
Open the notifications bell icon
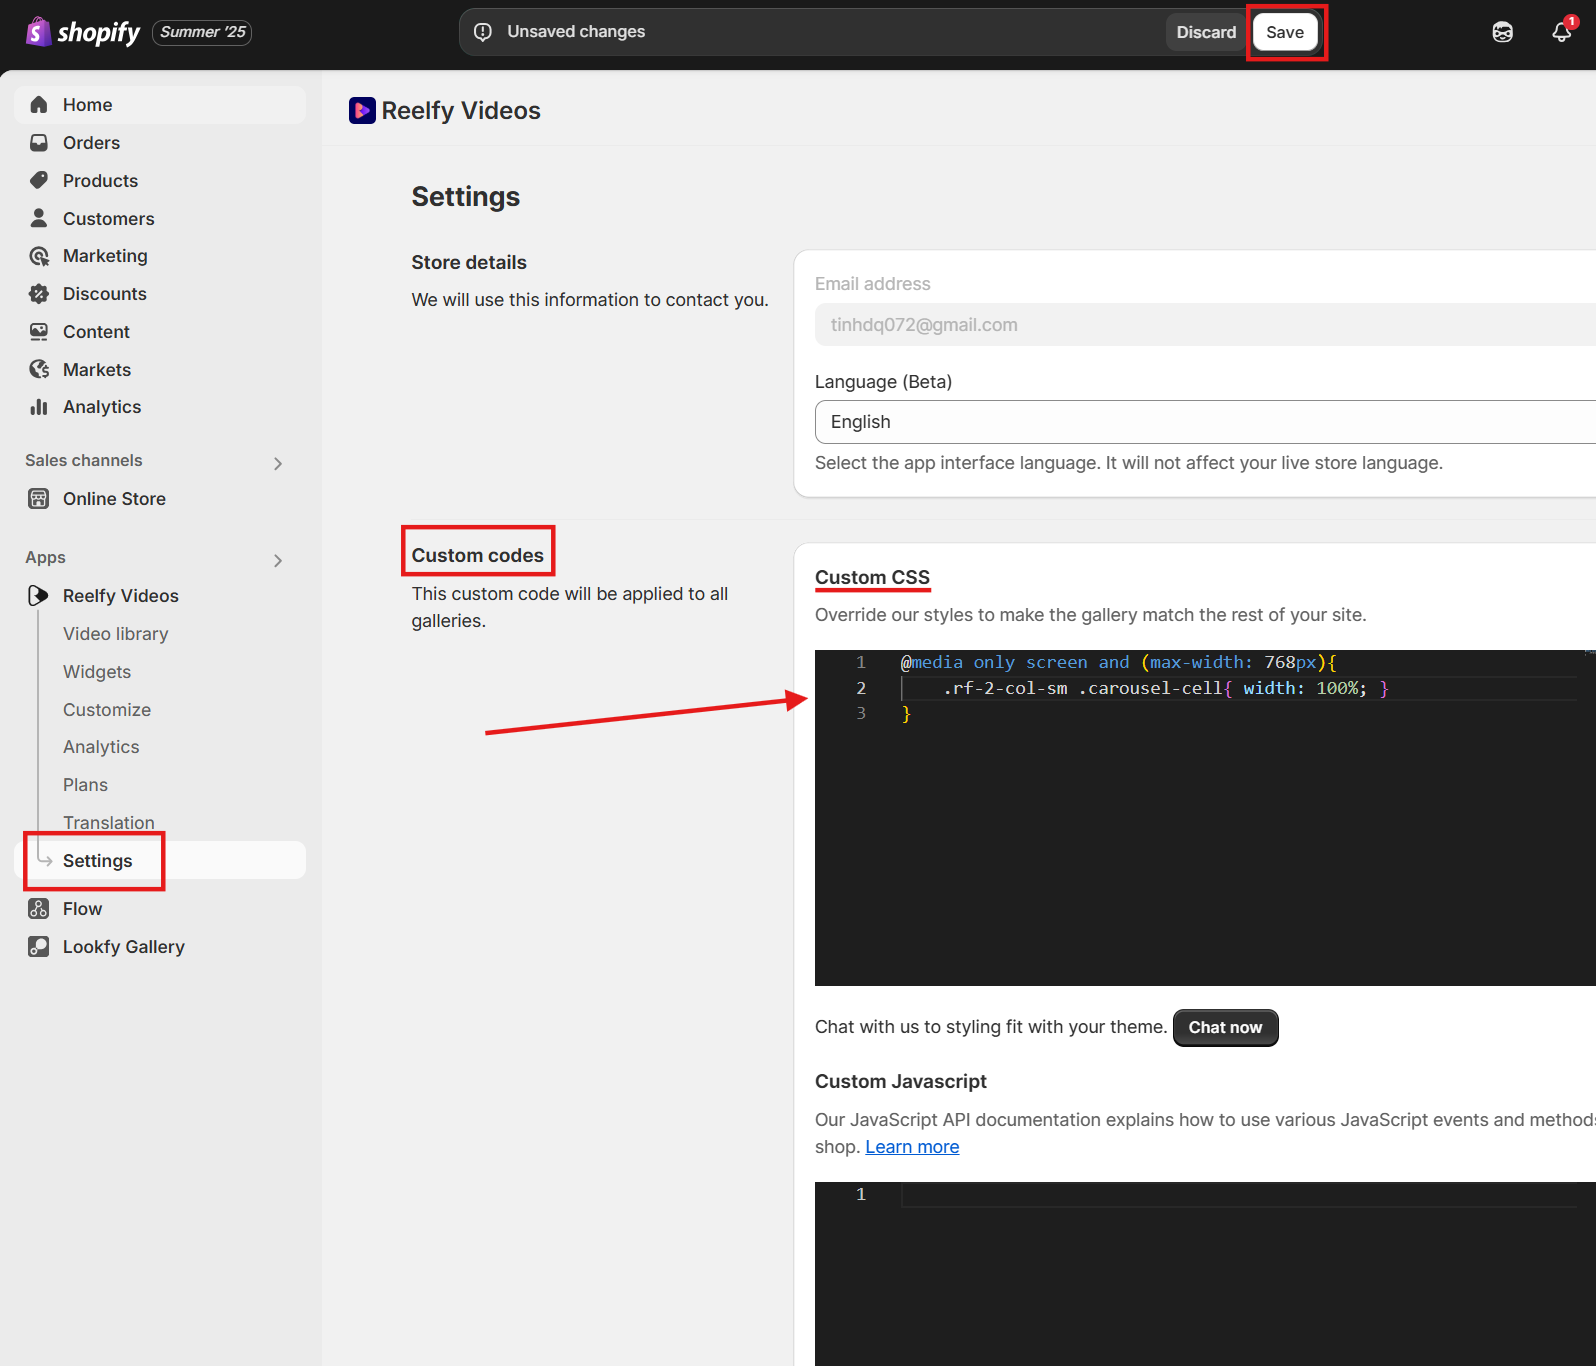[1561, 32]
